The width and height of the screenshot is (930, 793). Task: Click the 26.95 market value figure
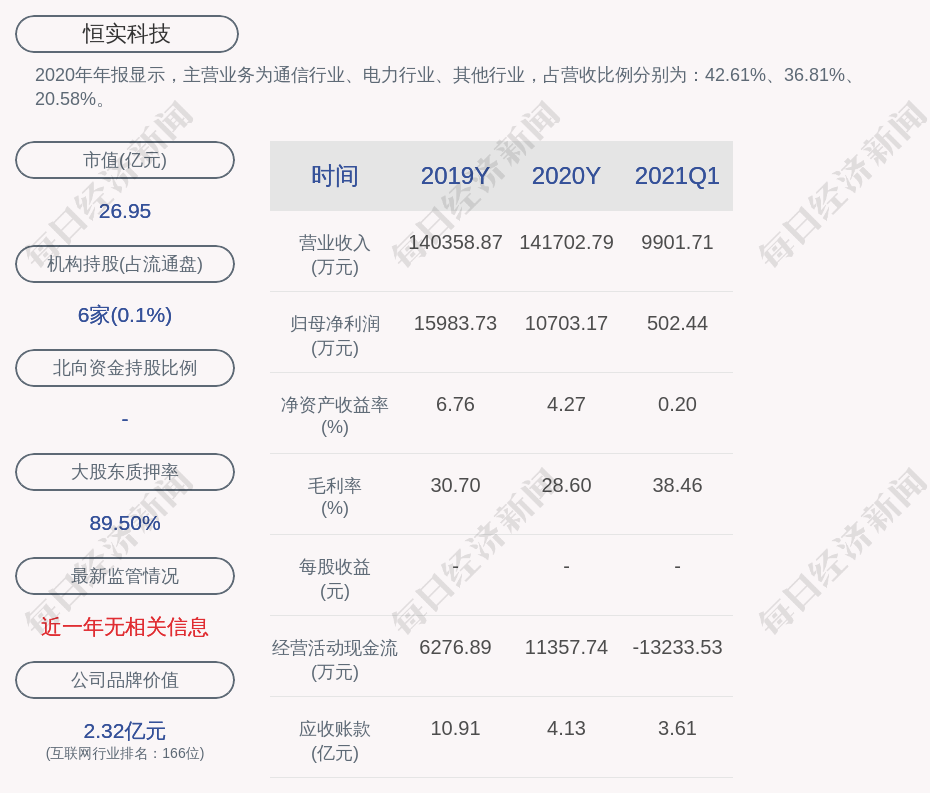(x=125, y=211)
